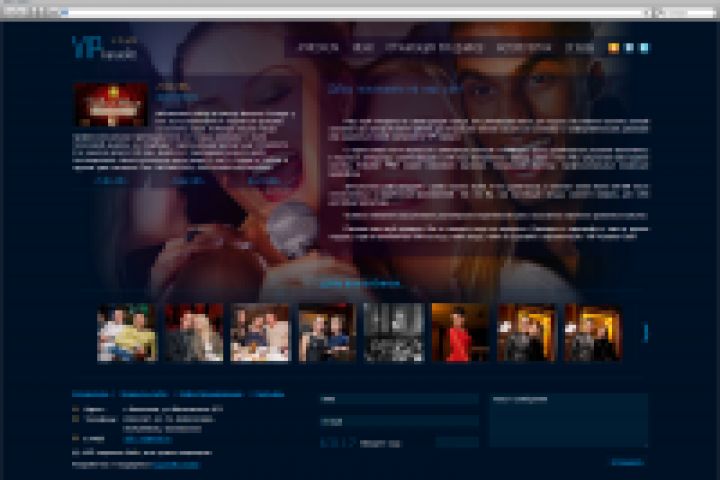Click the address icon in footer contacts

[x=76, y=409]
